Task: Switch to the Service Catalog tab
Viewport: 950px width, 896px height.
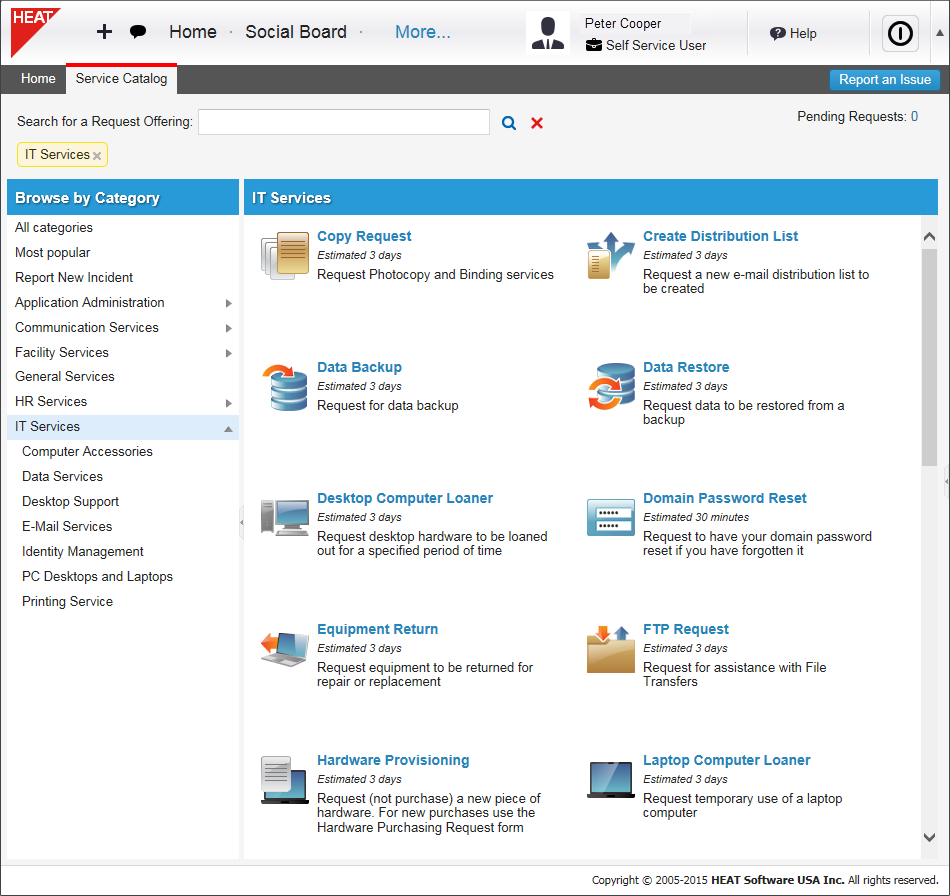Action: pos(121,79)
